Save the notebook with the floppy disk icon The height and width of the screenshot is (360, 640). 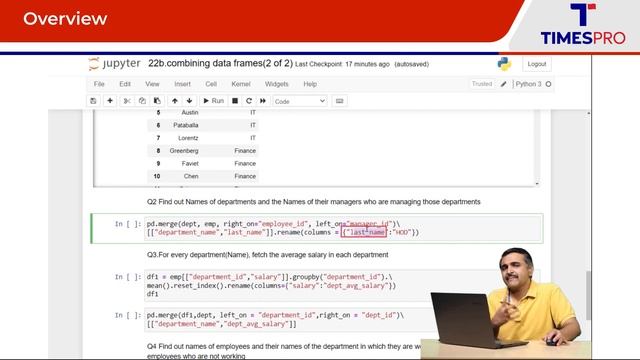pyautogui.click(x=93, y=101)
